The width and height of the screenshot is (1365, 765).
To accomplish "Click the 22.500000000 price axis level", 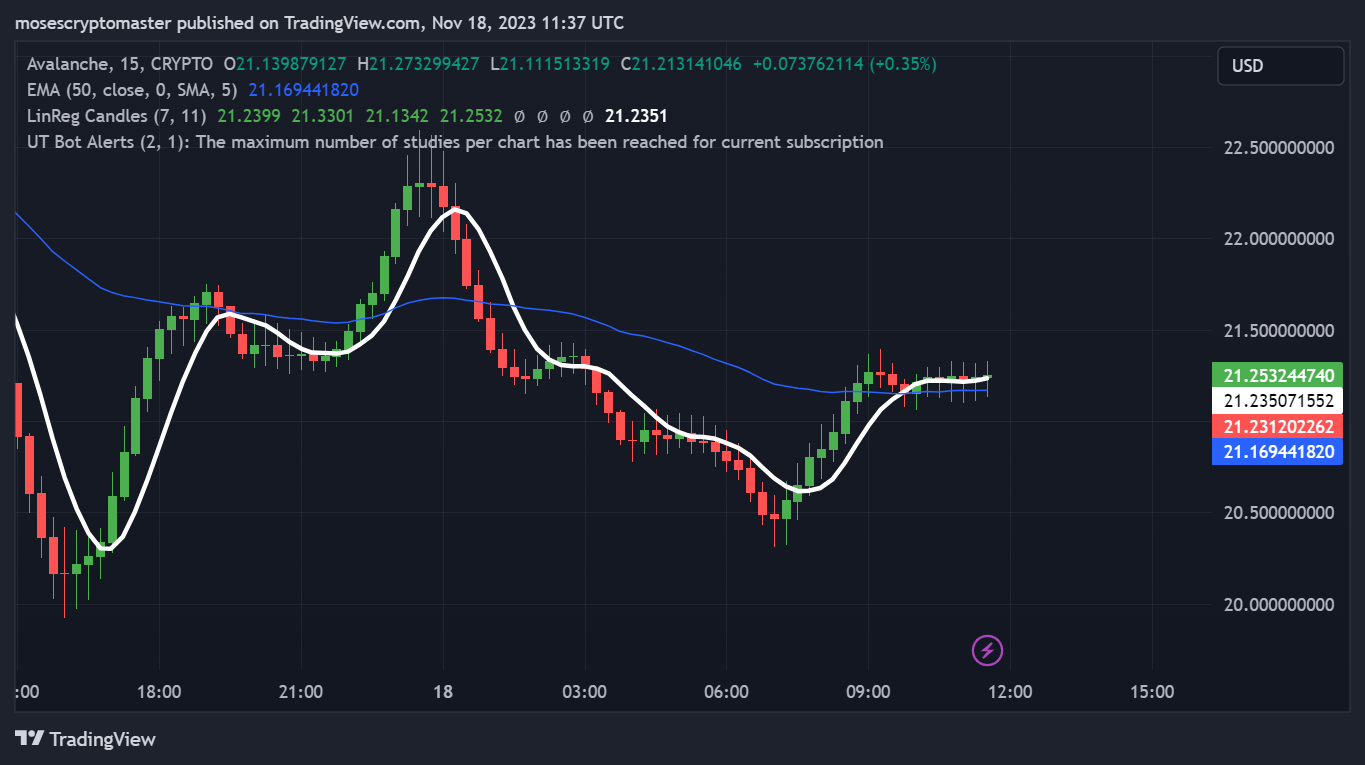I will point(1279,148).
